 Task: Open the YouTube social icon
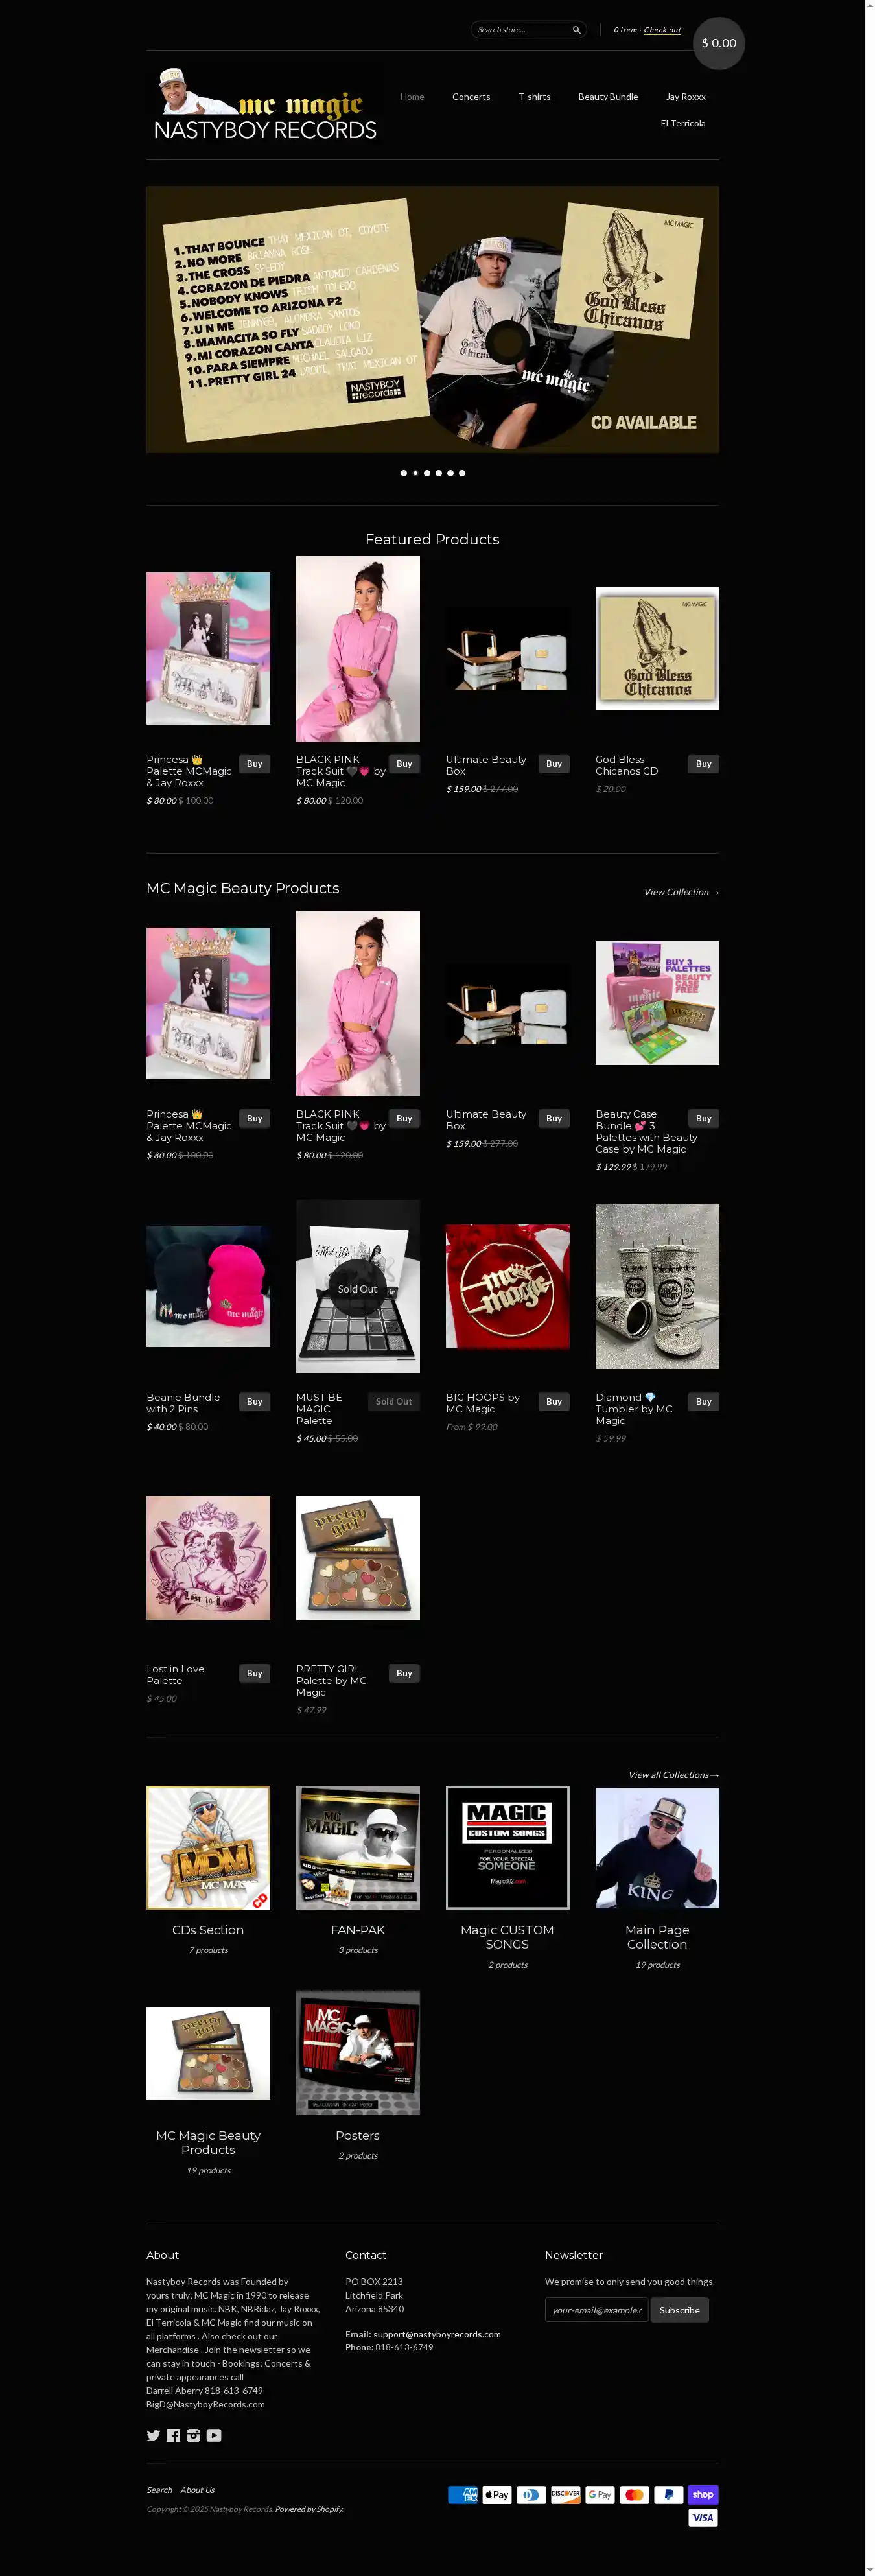click(214, 2435)
